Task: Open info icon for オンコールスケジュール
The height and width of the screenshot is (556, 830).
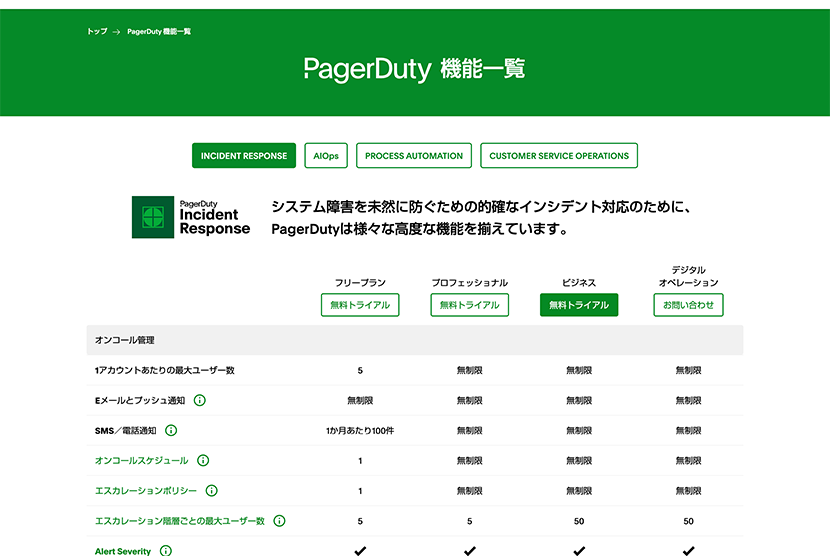Action: click(x=203, y=460)
